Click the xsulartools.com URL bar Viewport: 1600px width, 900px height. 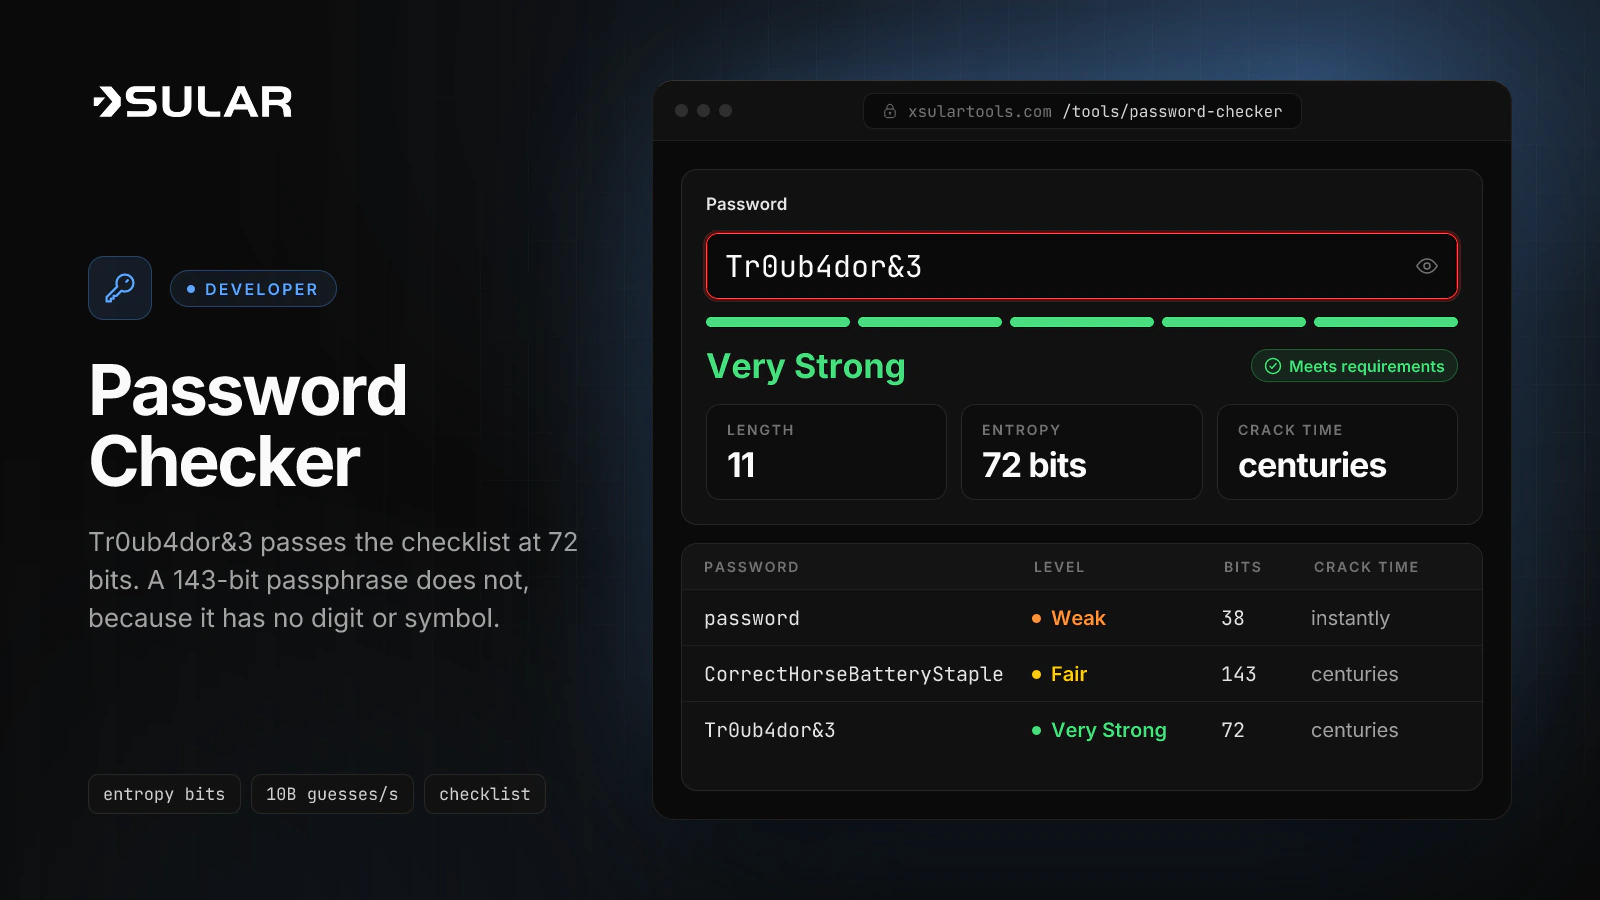point(1082,111)
